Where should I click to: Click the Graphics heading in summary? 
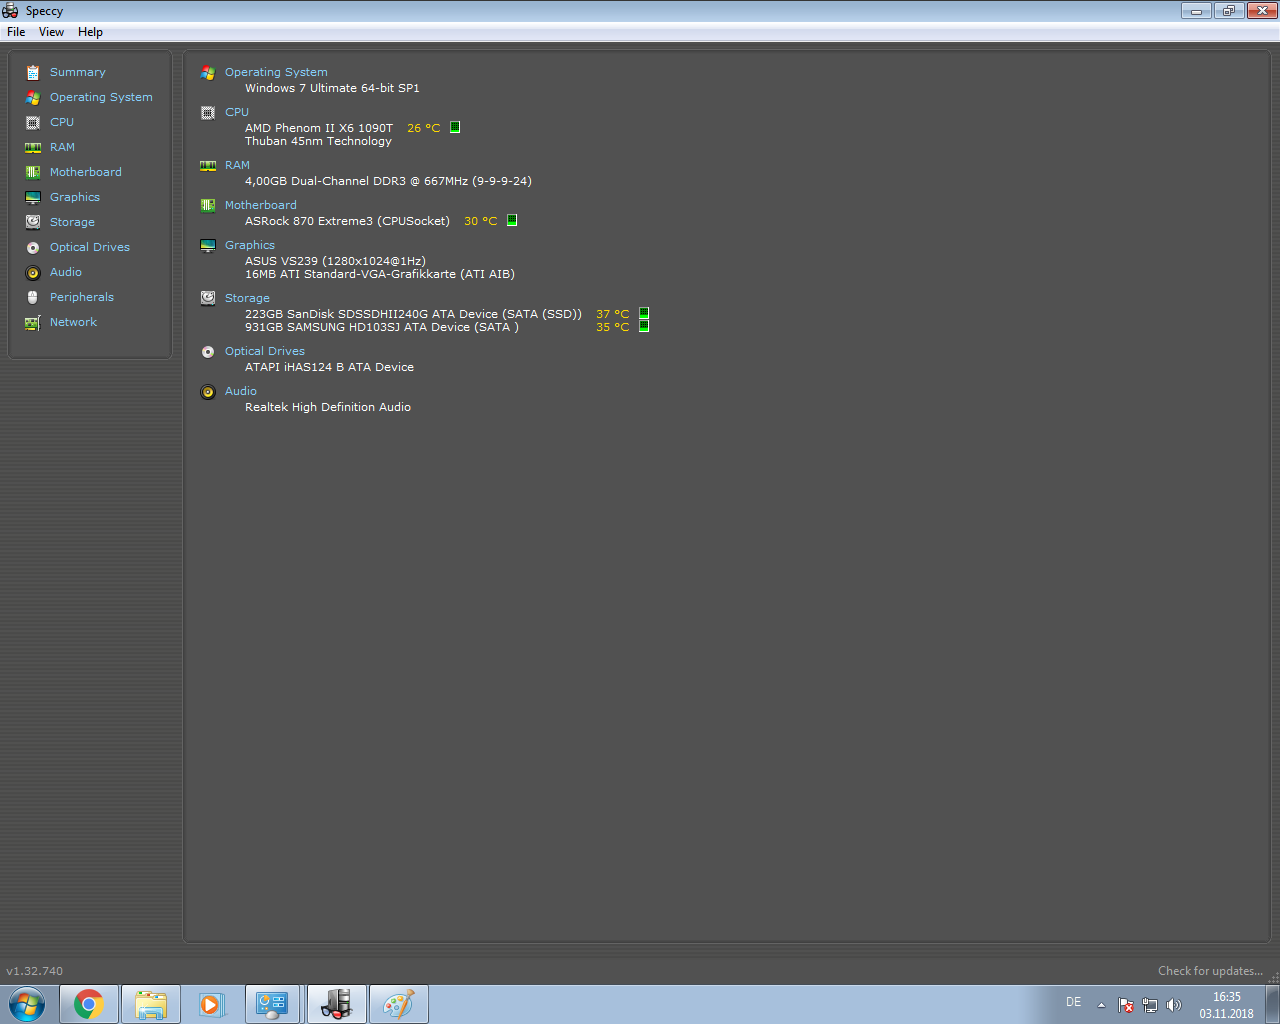(x=250, y=245)
